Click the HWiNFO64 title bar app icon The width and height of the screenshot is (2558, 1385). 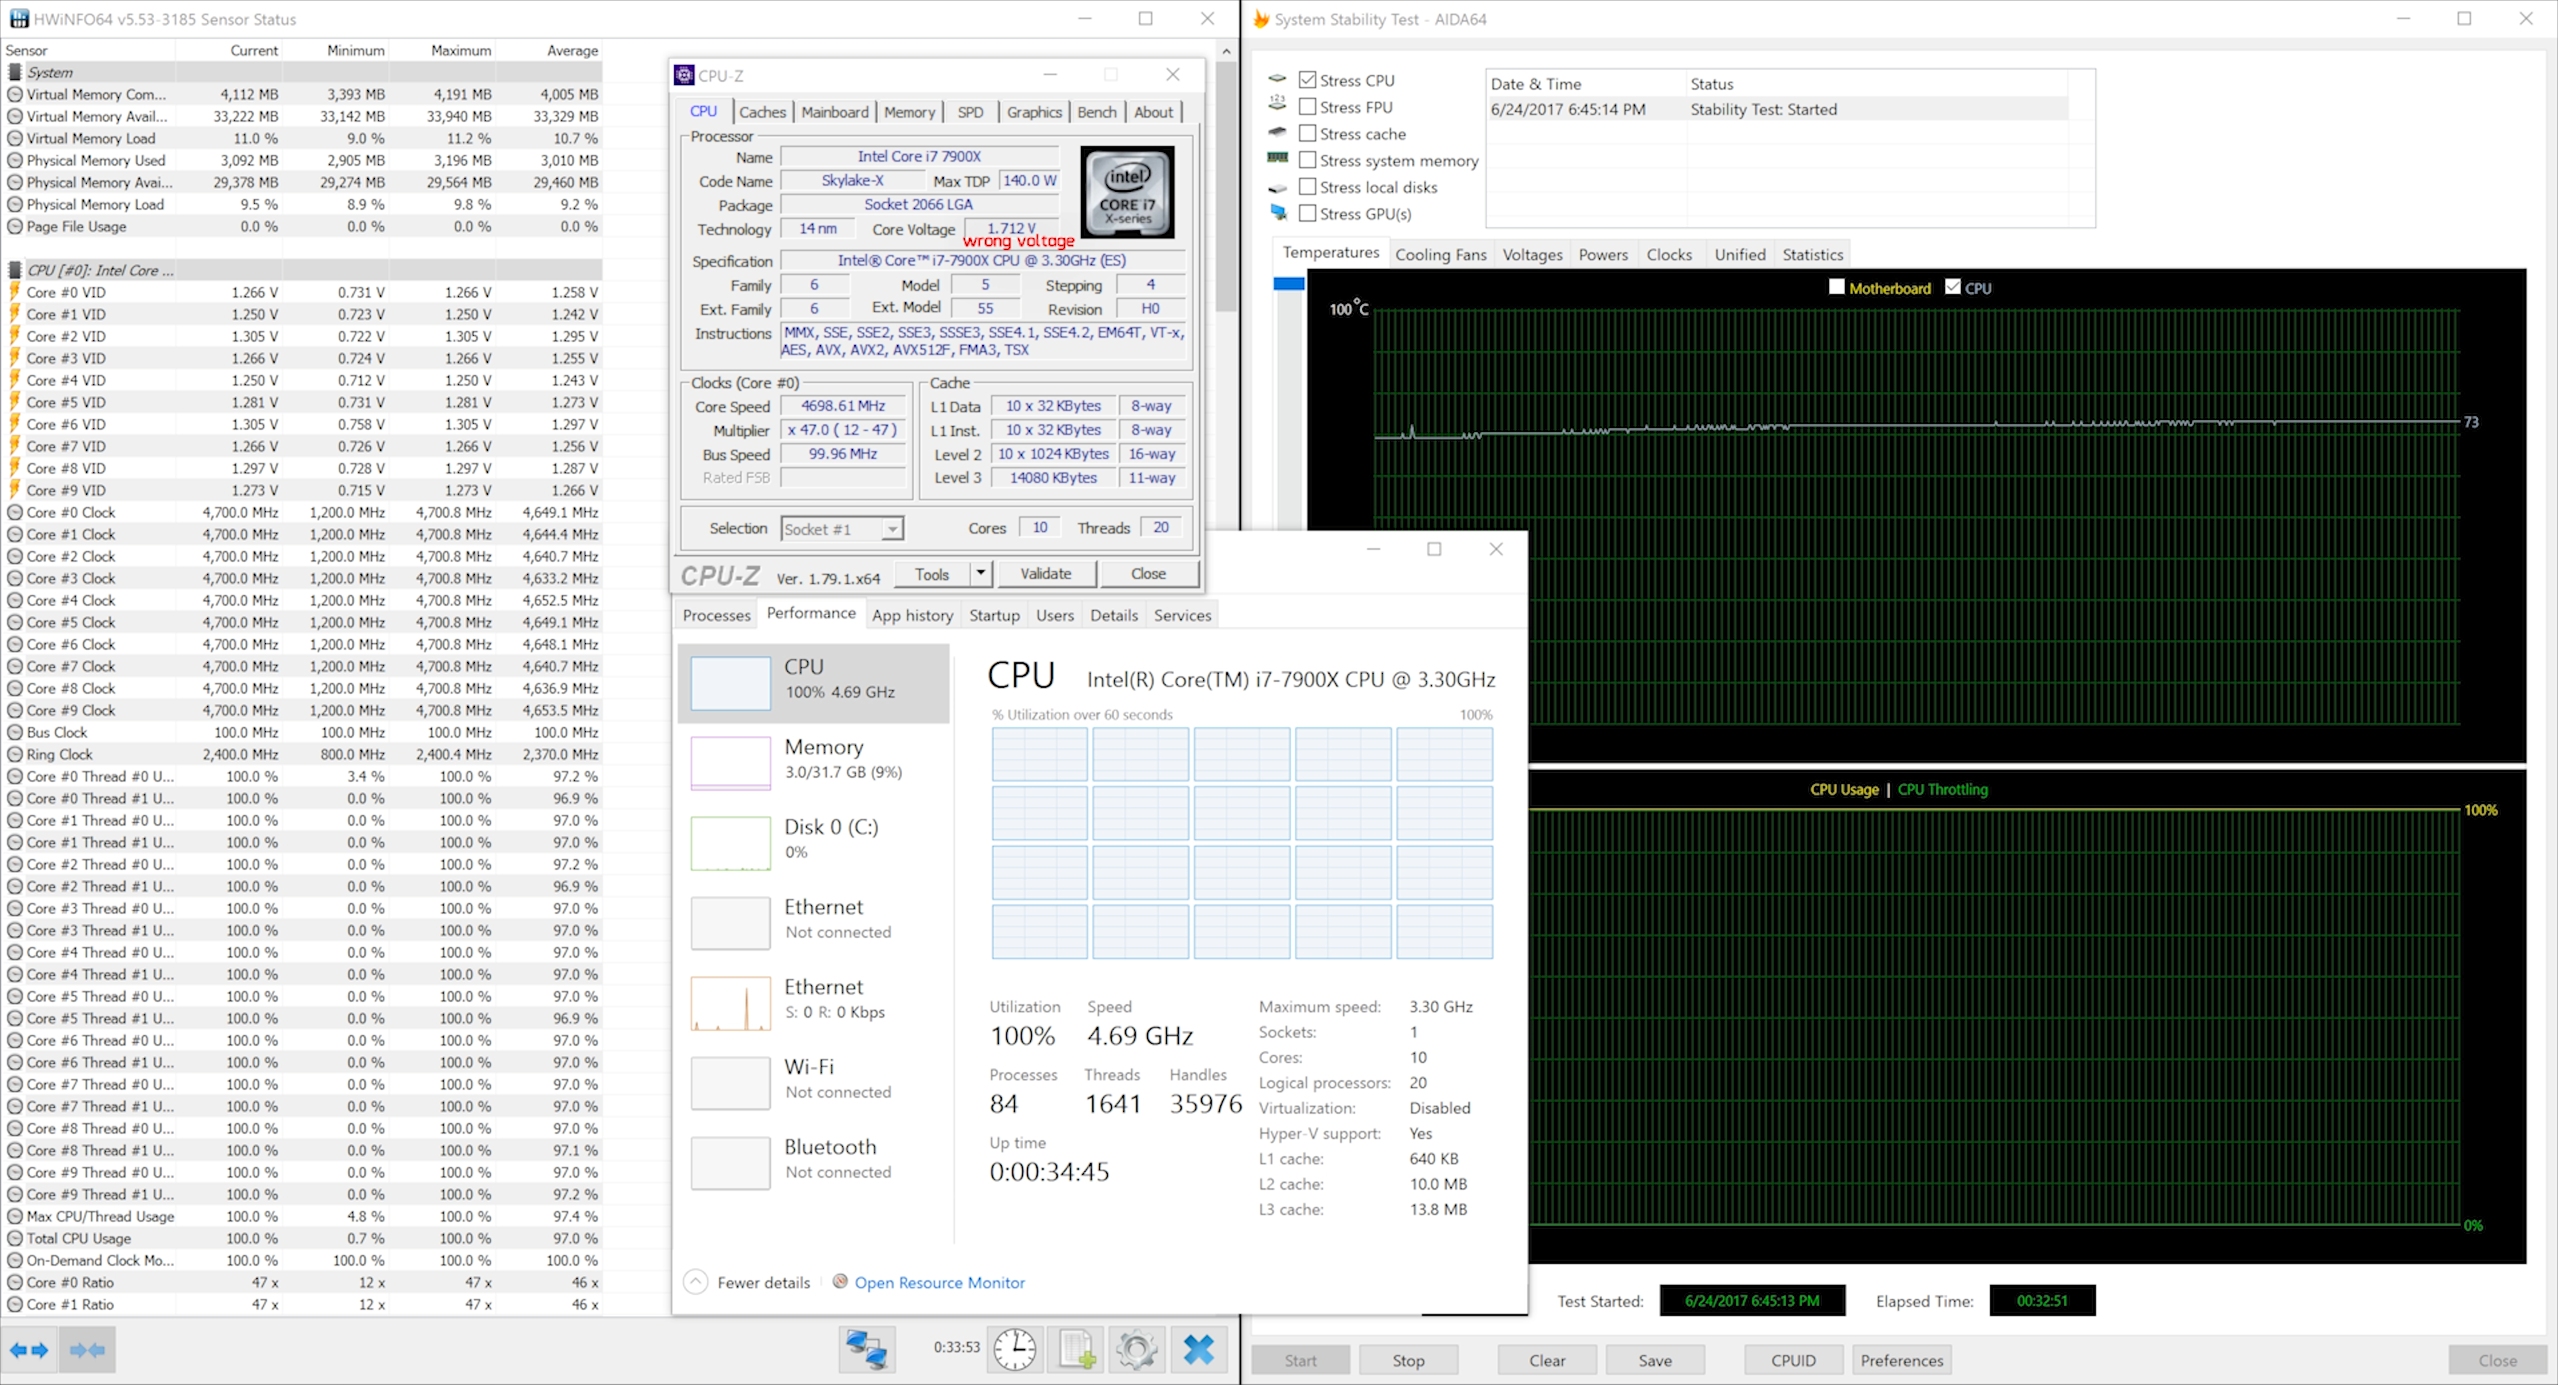[x=18, y=19]
